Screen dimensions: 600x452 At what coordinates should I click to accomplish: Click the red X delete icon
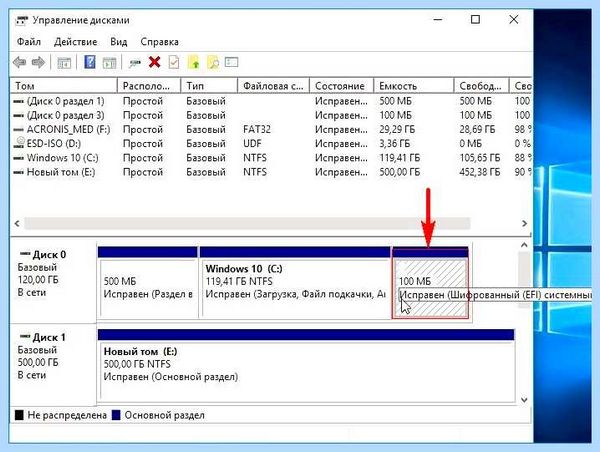(155, 62)
